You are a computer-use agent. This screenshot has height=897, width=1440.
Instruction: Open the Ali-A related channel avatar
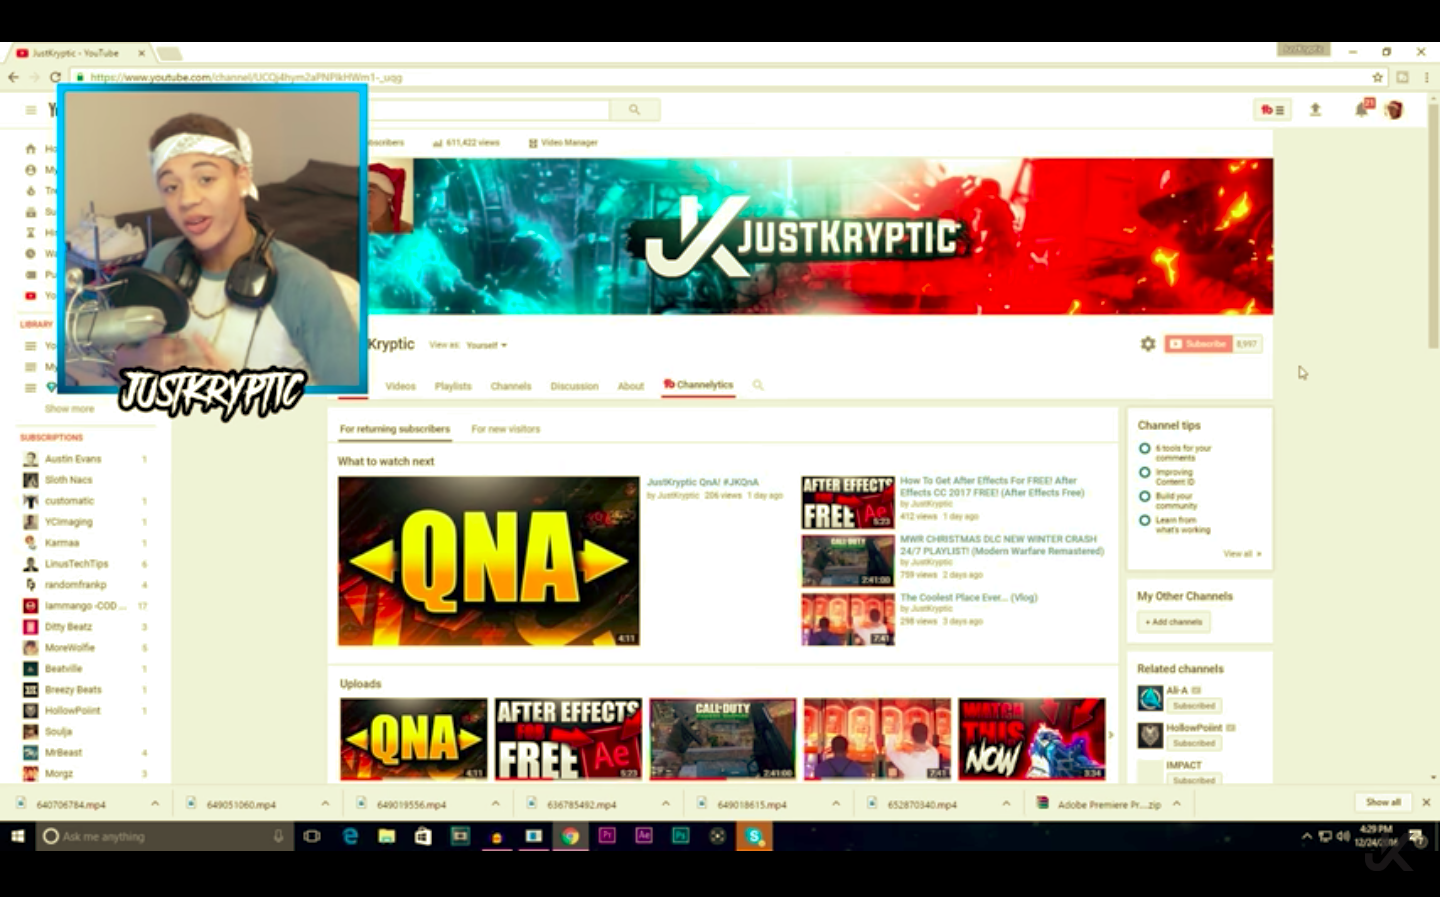[1150, 698]
